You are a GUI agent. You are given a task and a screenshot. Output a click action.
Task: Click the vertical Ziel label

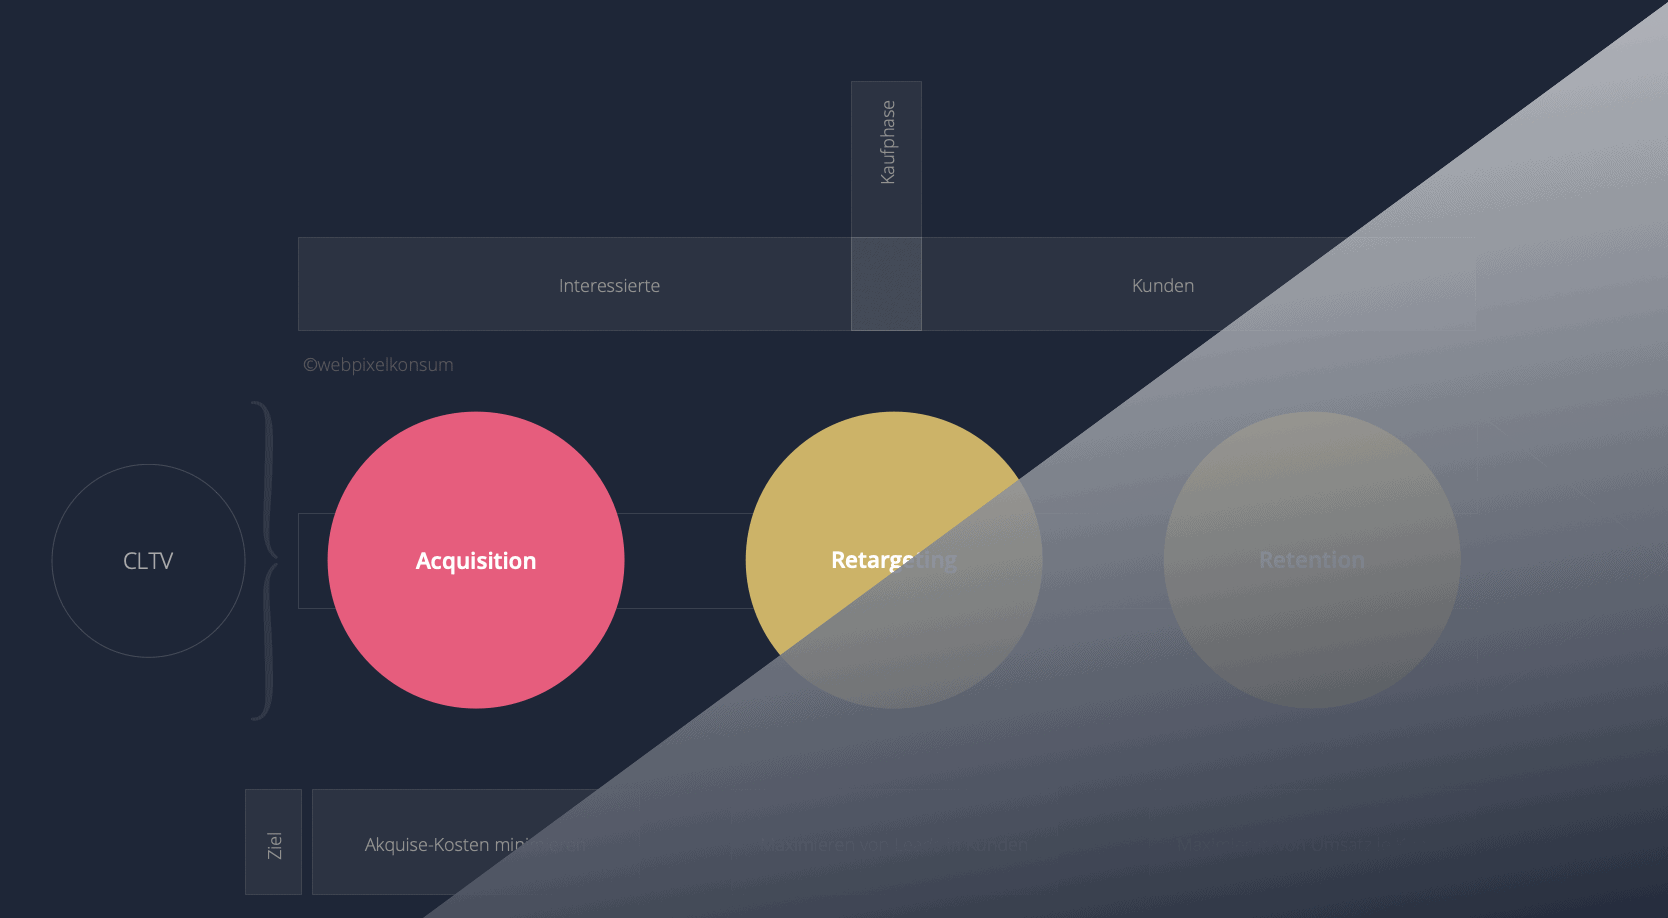274,845
